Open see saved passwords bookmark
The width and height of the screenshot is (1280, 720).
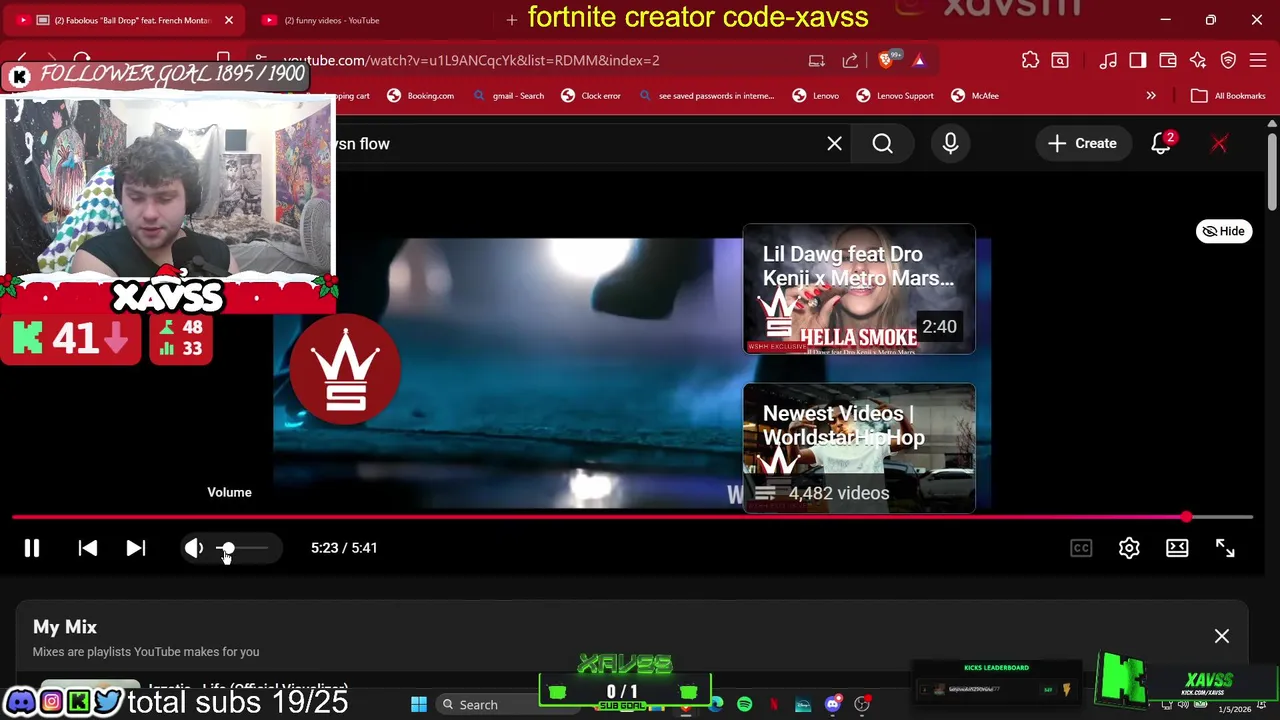(707, 96)
